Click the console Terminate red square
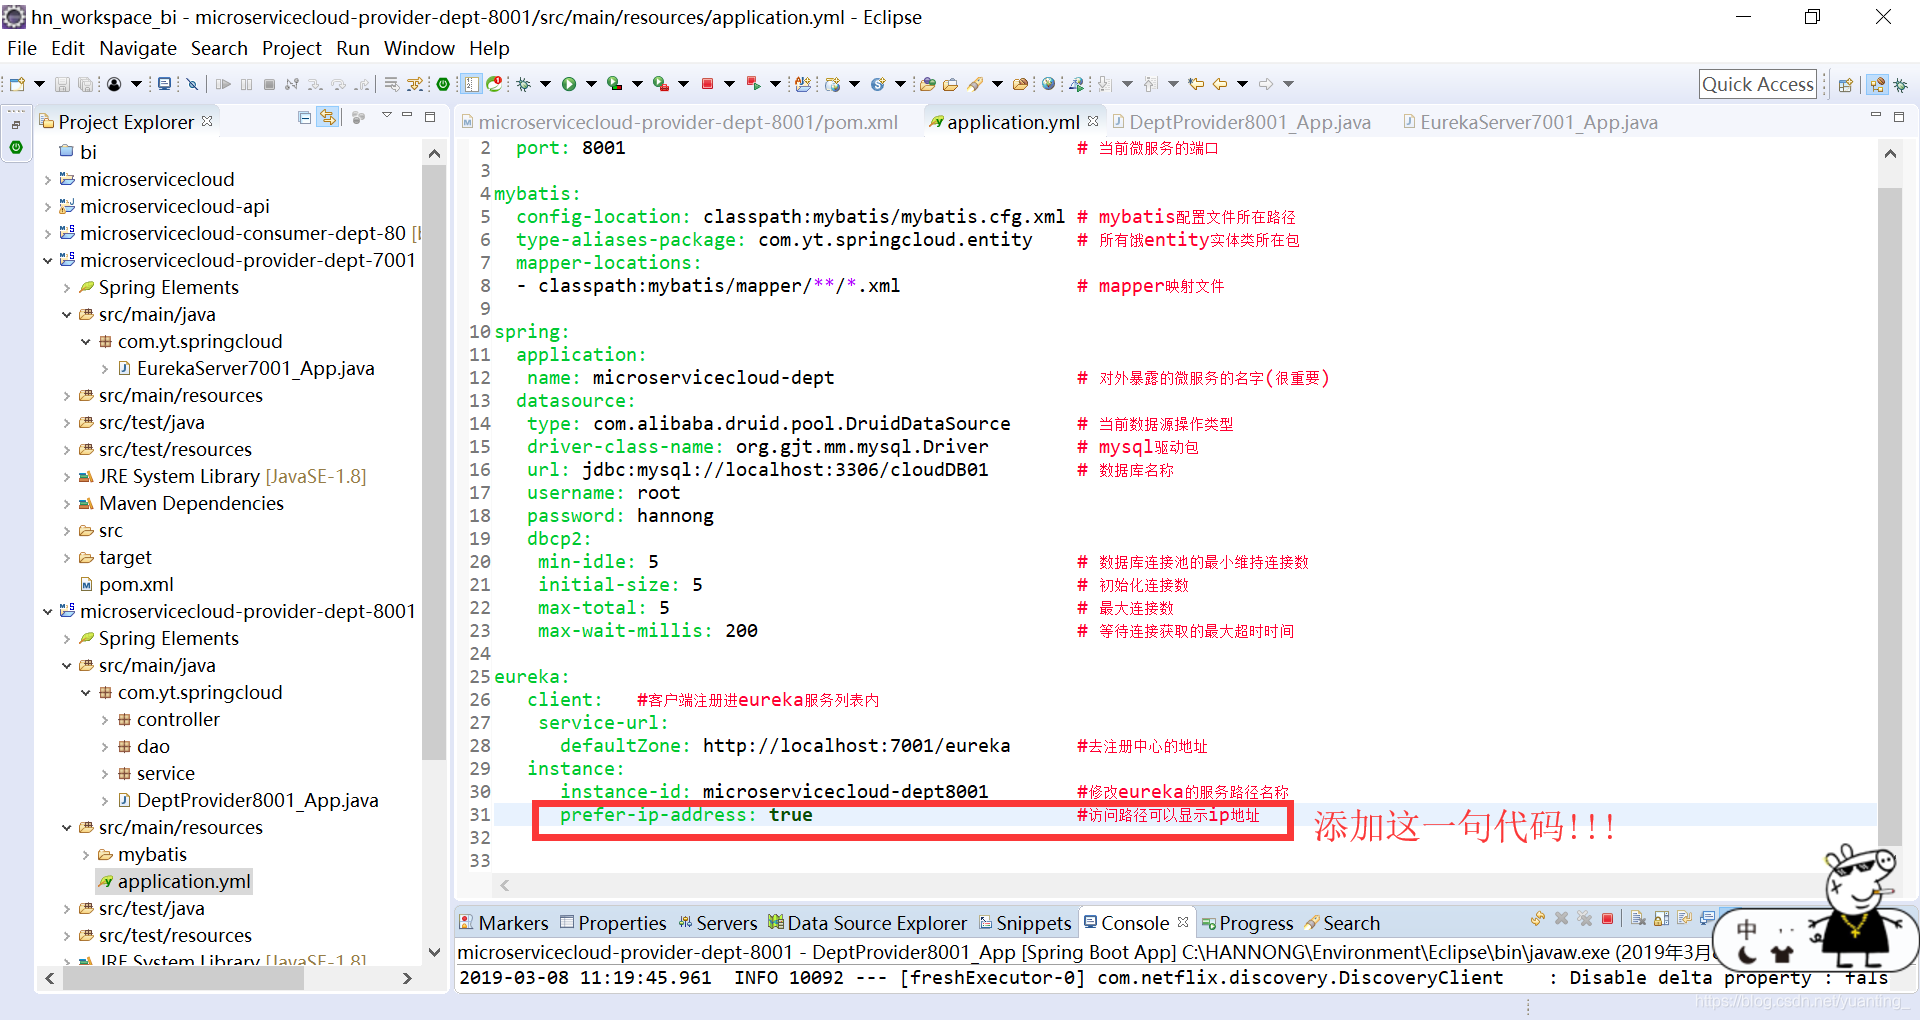This screenshot has height=1020, width=1920. (x=1607, y=918)
